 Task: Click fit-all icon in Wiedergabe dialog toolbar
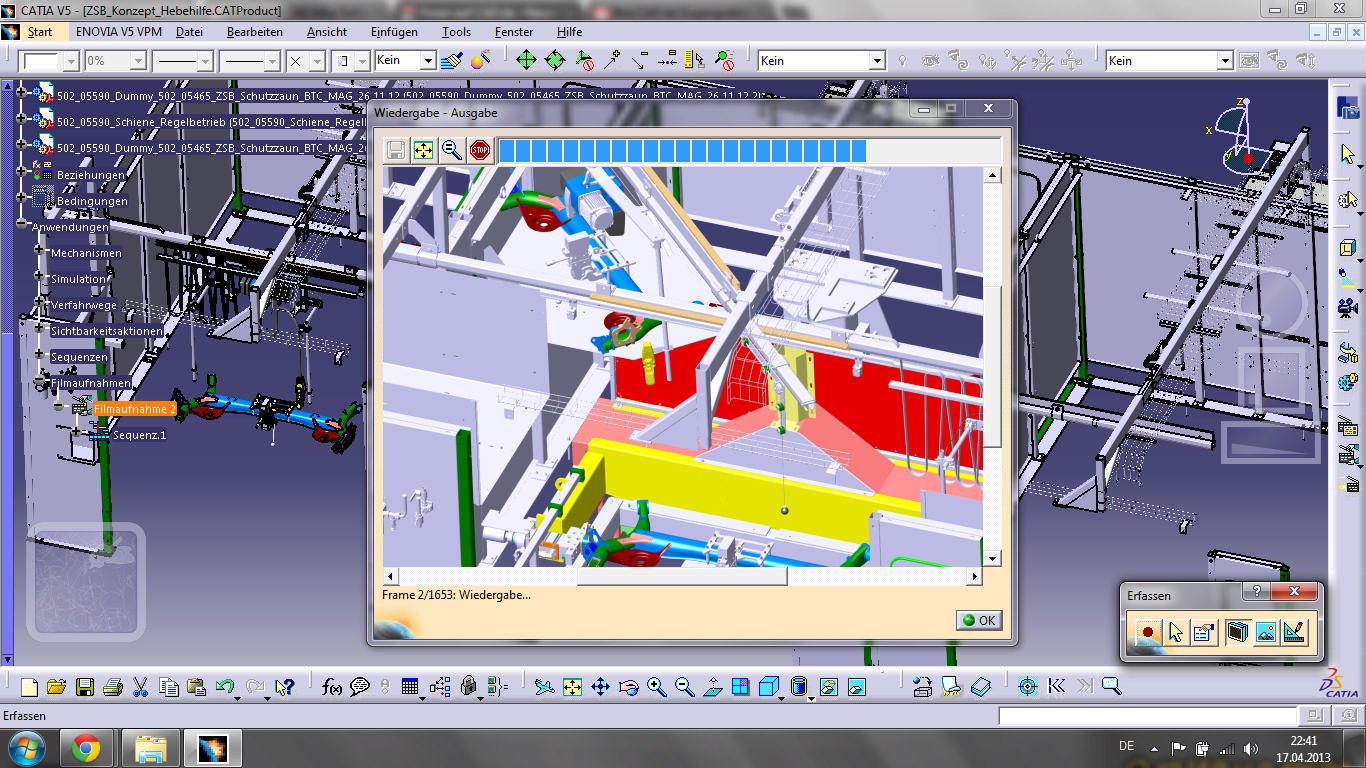coord(424,150)
